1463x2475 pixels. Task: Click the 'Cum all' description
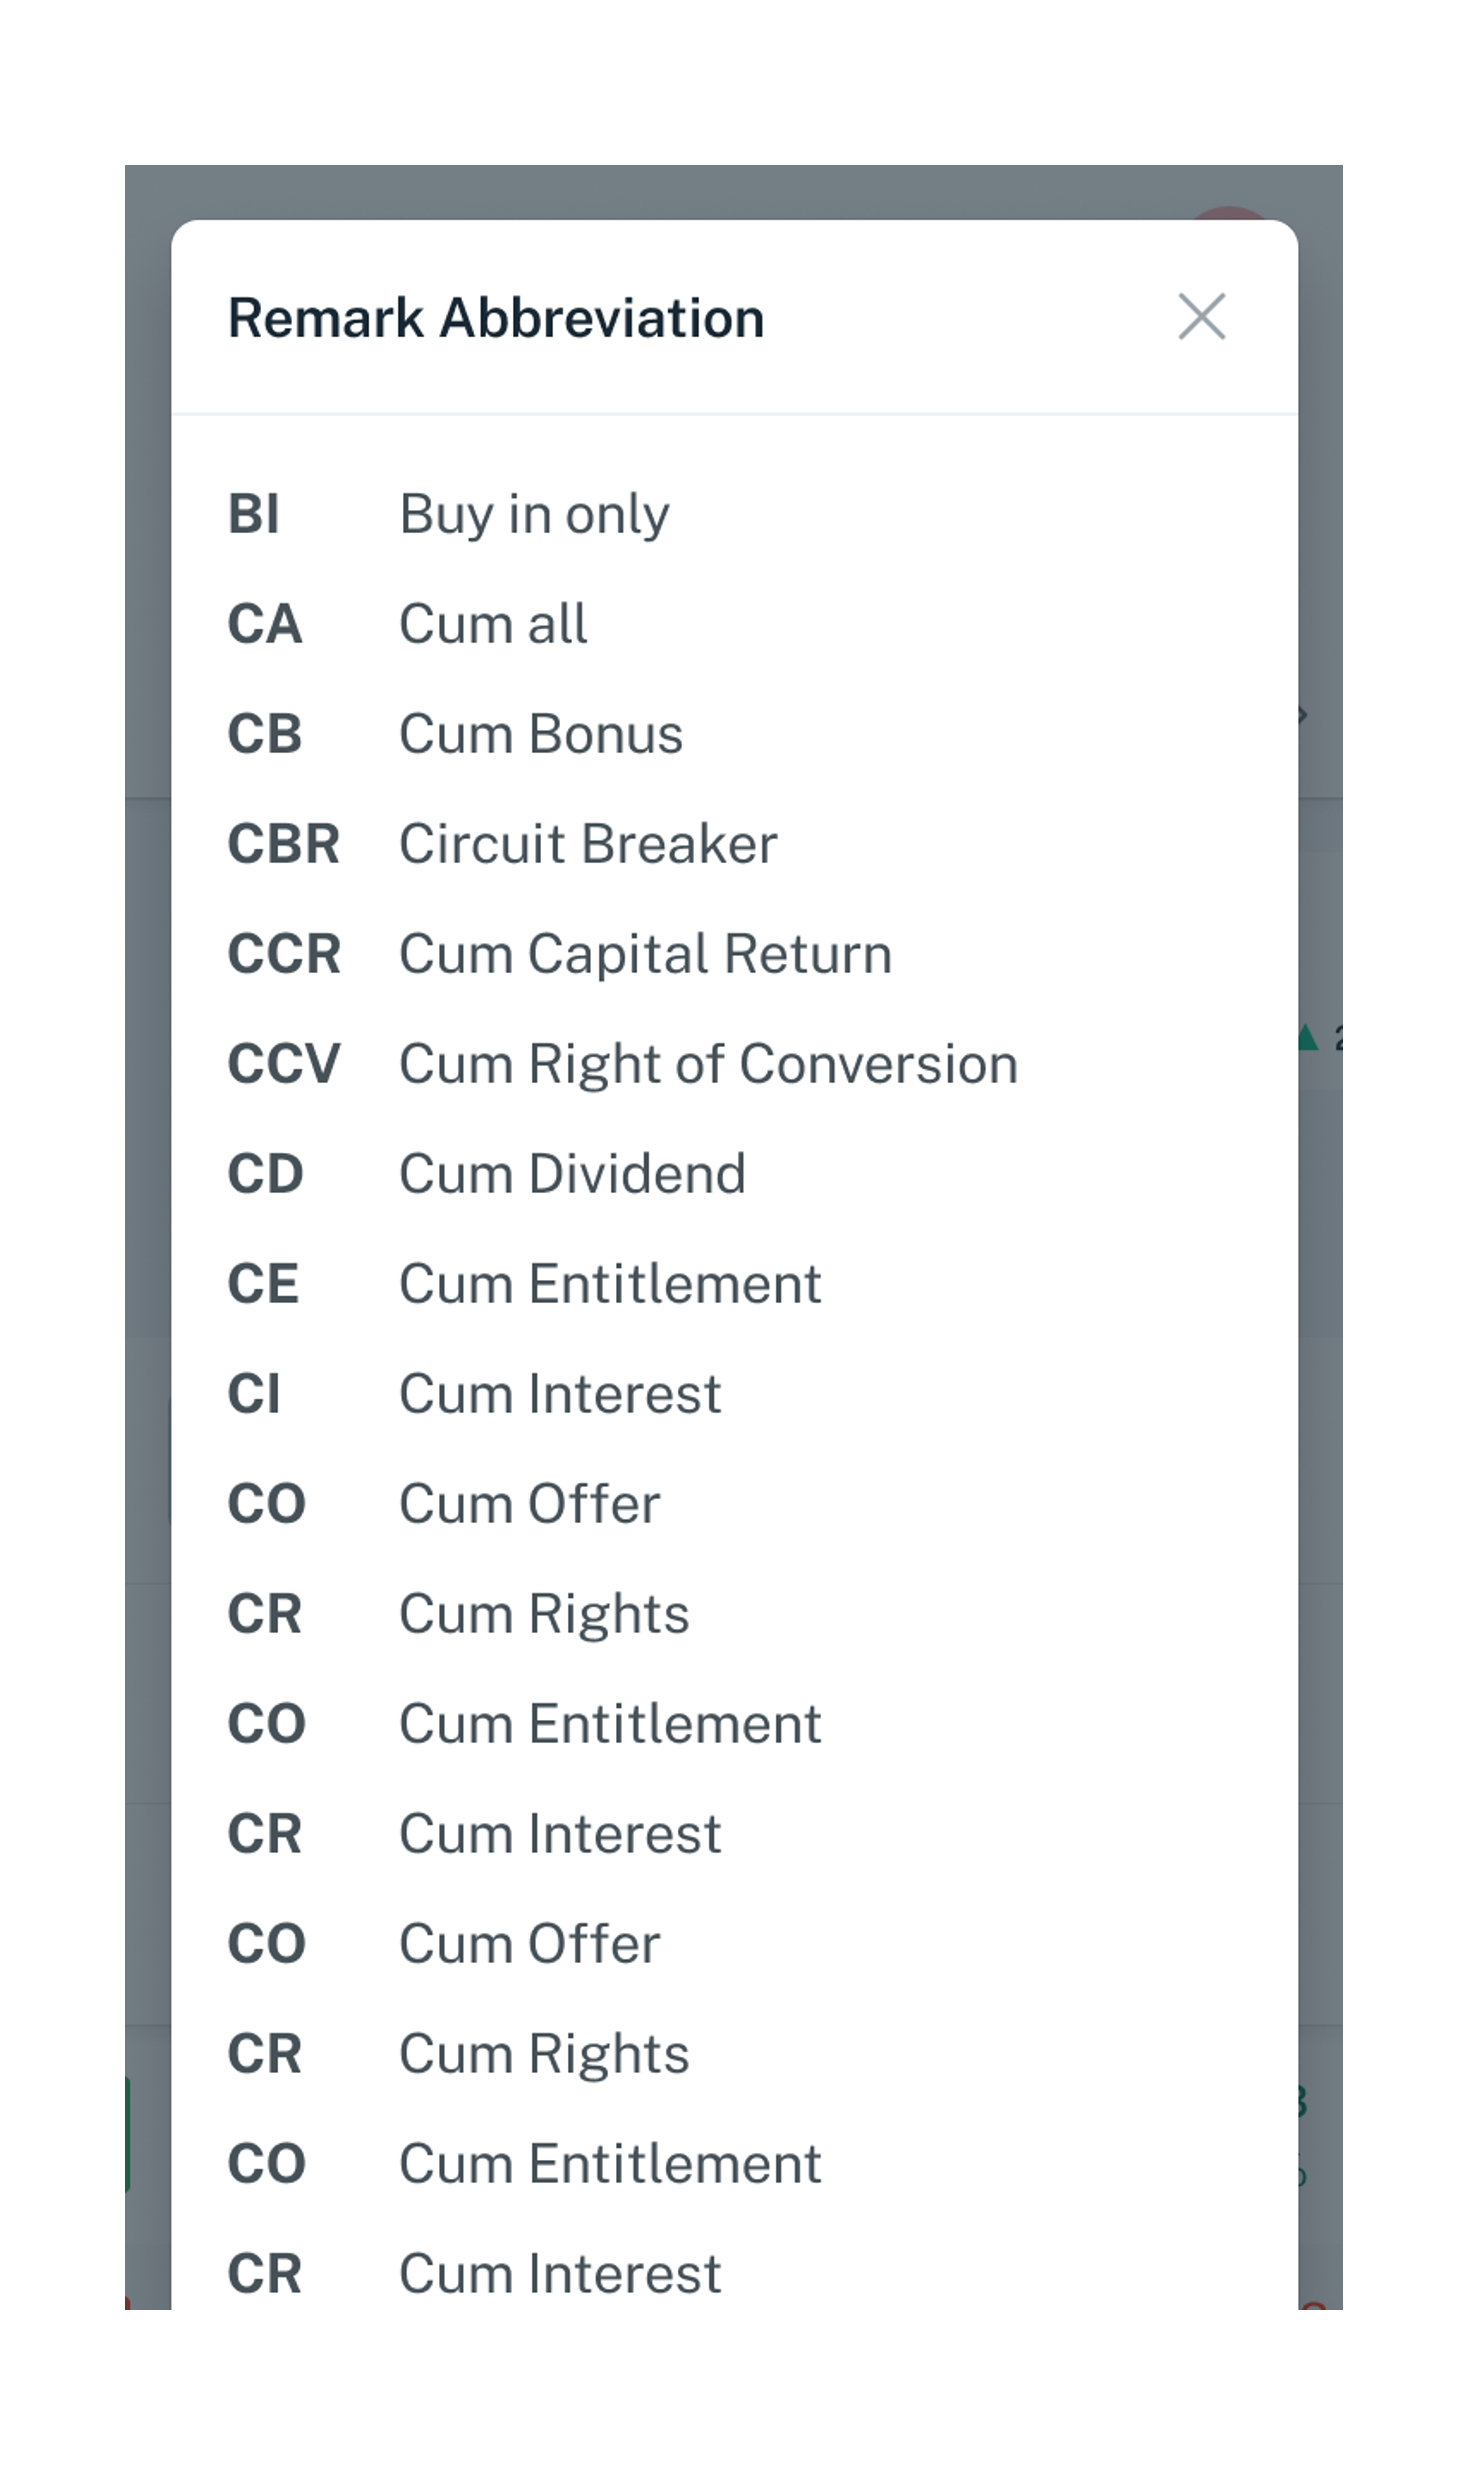point(493,624)
